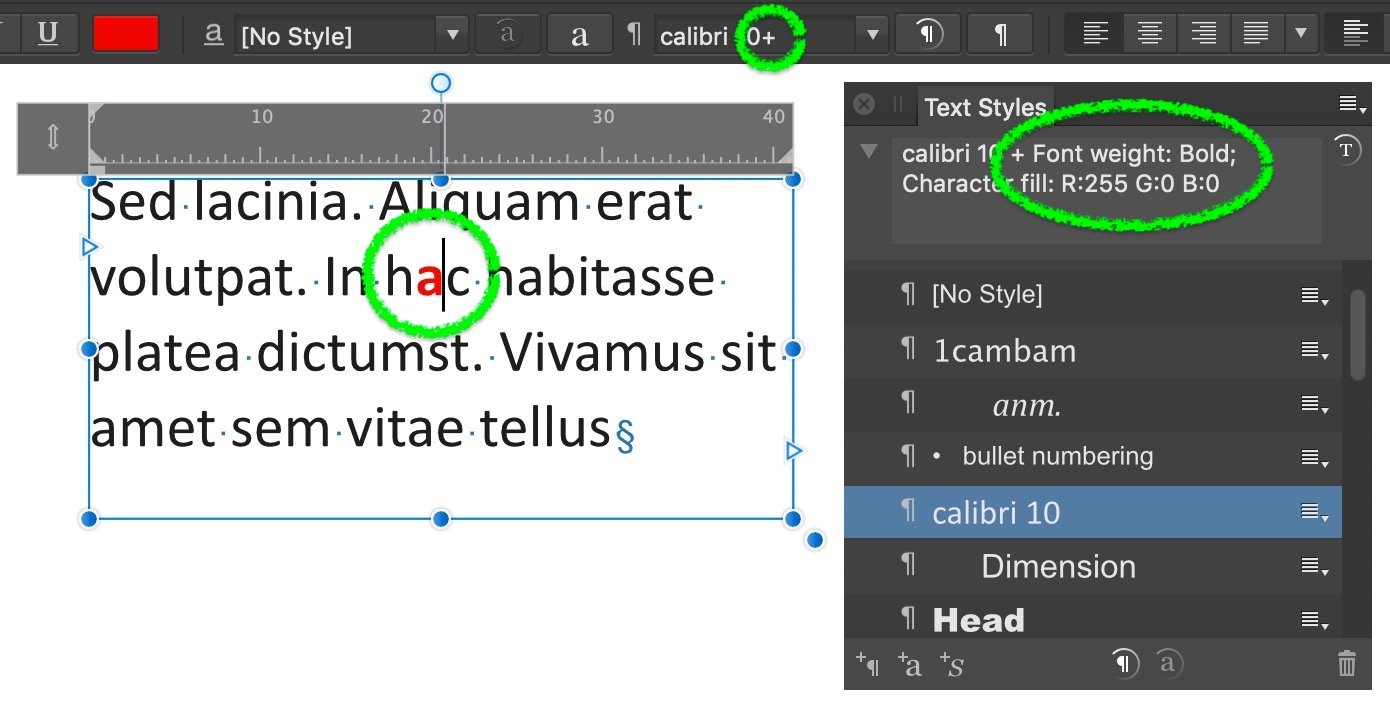1390x702 pixels.
Task: Create a new character style
Action: pos(910,663)
